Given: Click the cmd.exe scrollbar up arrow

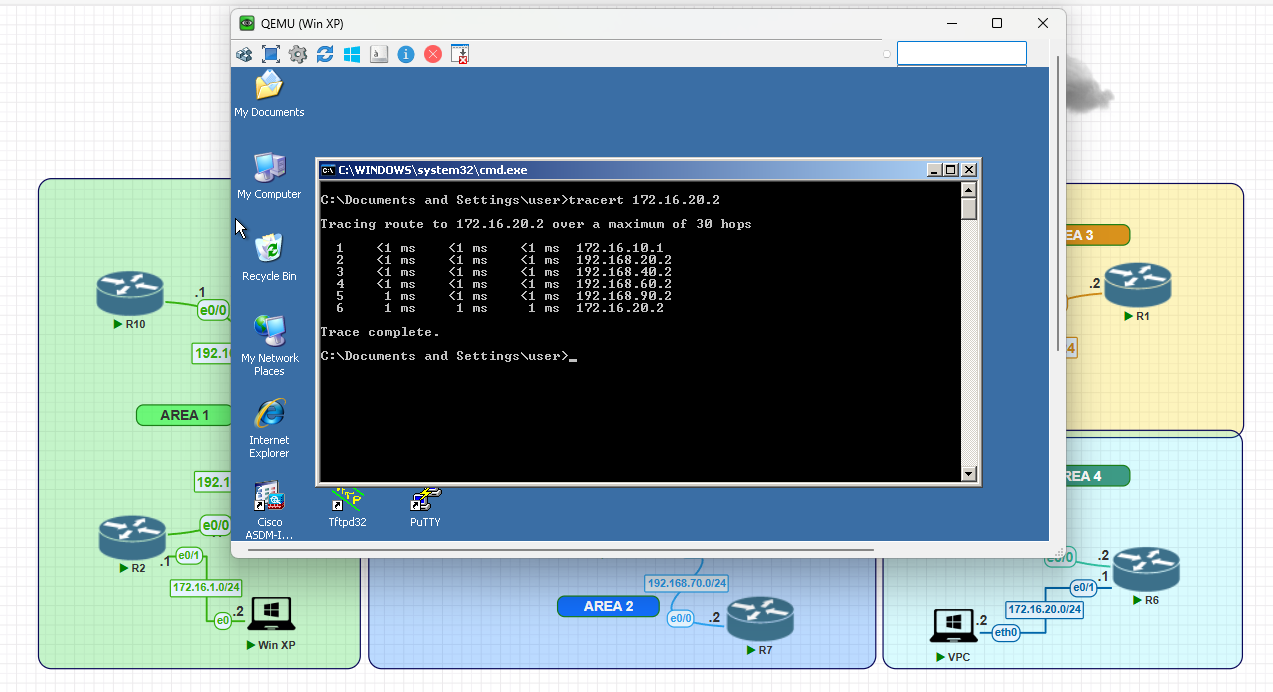Looking at the screenshot, I should [968, 190].
